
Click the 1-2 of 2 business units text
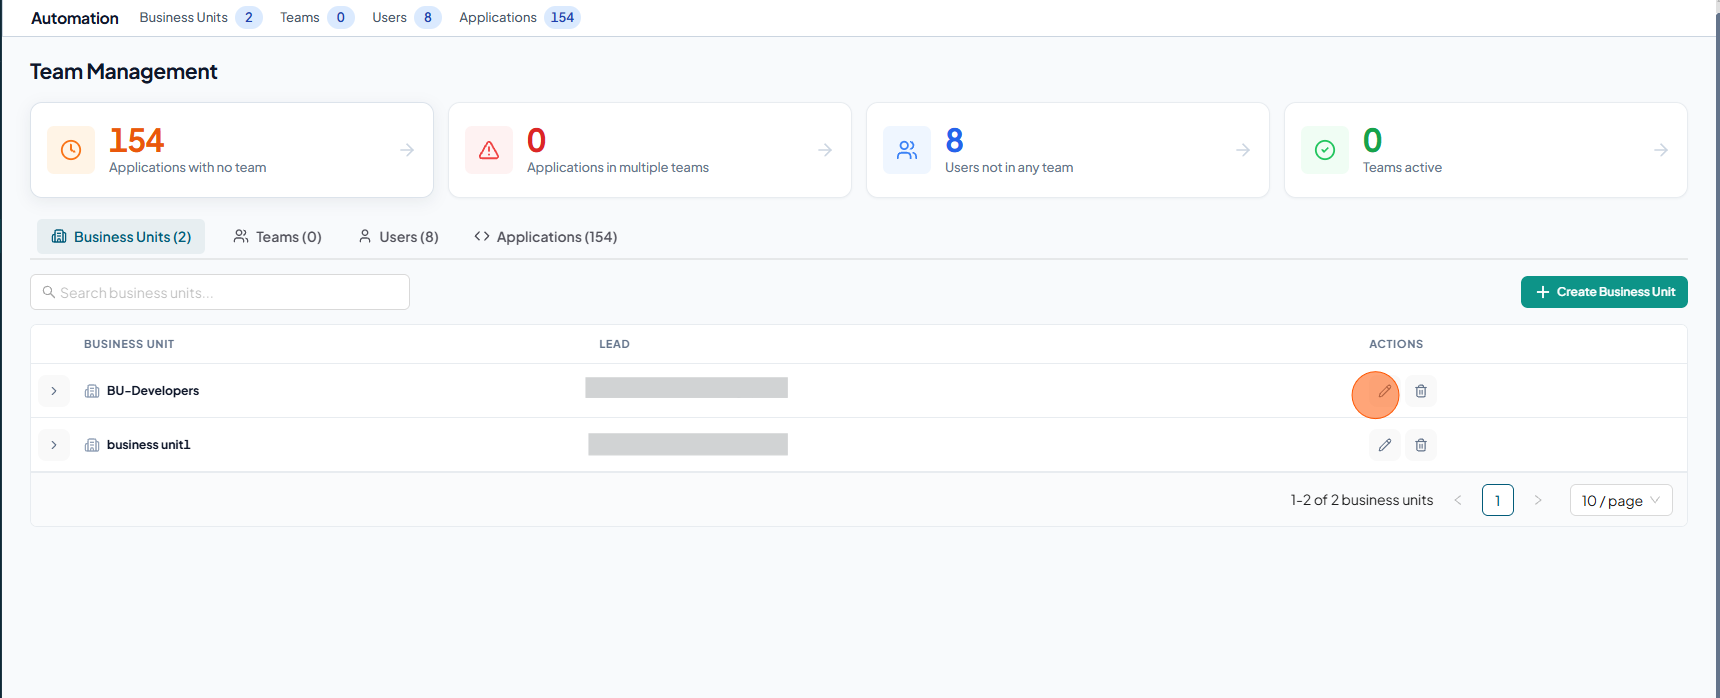(x=1362, y=500)
